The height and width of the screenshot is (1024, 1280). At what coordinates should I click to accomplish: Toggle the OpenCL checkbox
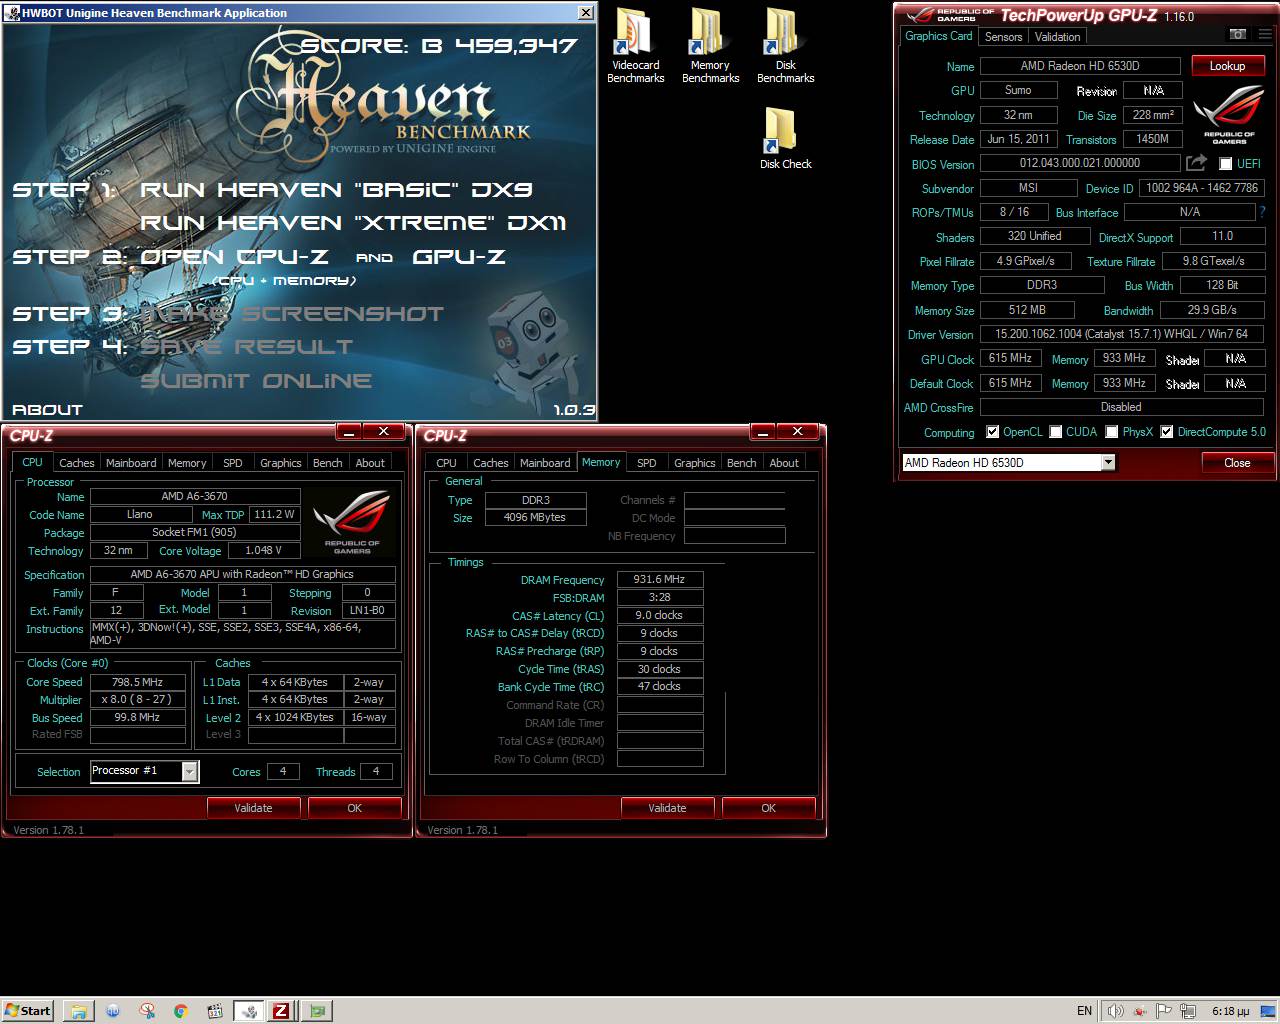pyautogui.click(x=992, y=432)
